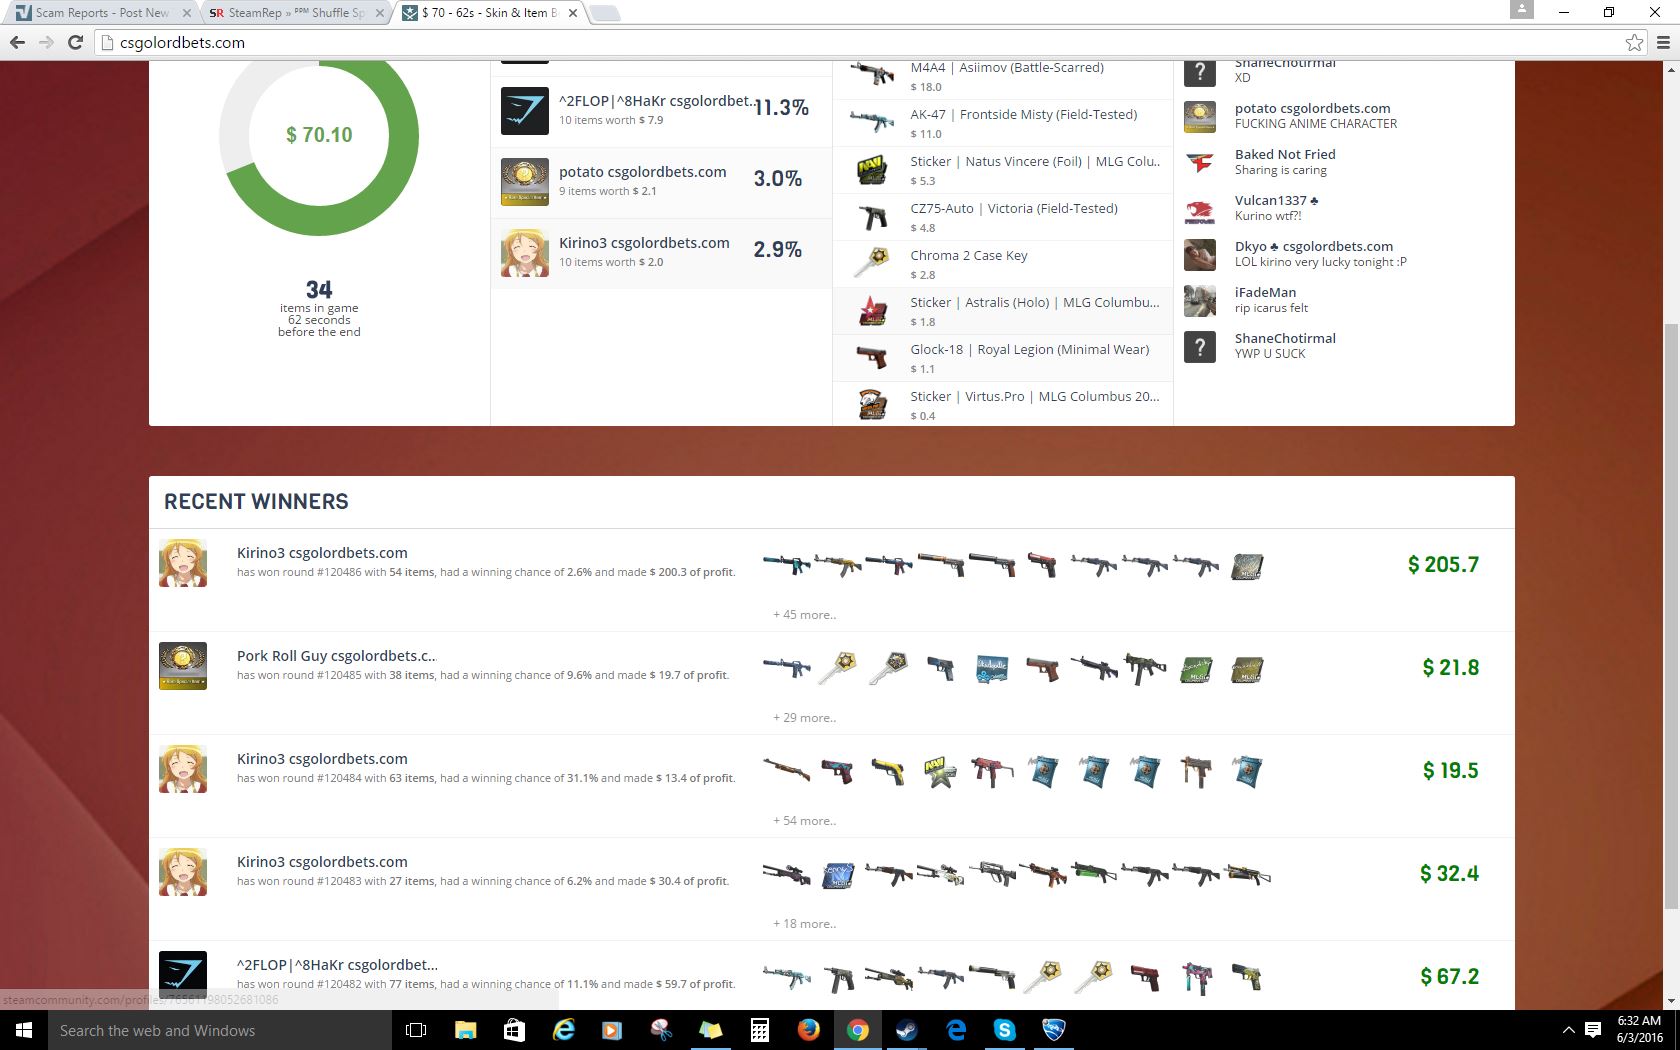The width and height of the screenshot is (1680, 1050).
Task: Open Chrome menu hamburger icon
Action: coord(1663,42)
